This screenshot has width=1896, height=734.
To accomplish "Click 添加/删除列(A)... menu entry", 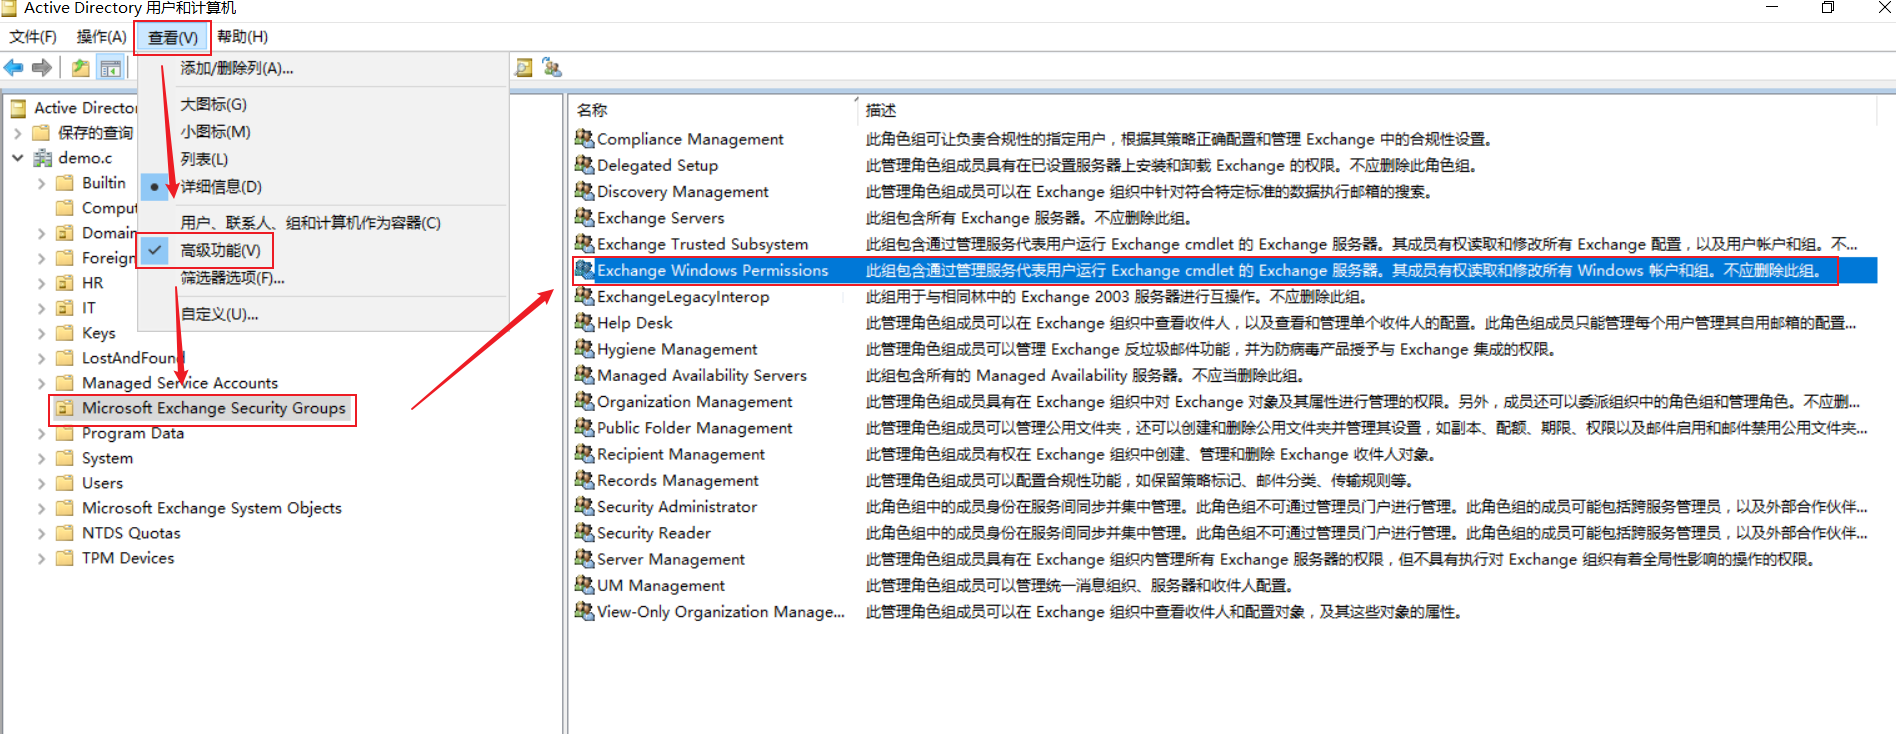I will point(236,68).
